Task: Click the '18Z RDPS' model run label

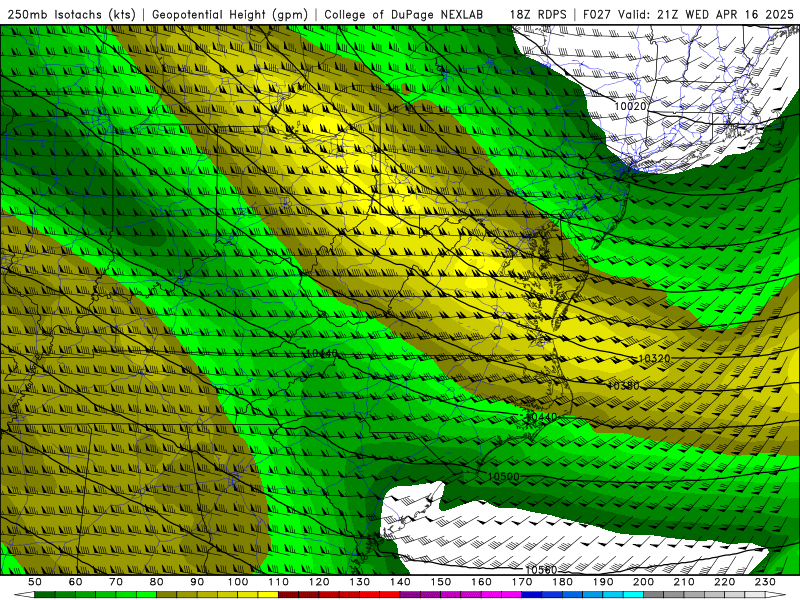Action: (x=538, y=14)
